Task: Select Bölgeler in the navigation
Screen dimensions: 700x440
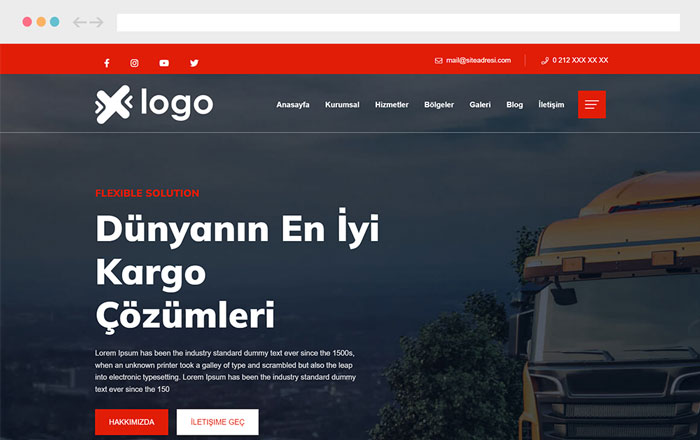Action: [439, 105]
